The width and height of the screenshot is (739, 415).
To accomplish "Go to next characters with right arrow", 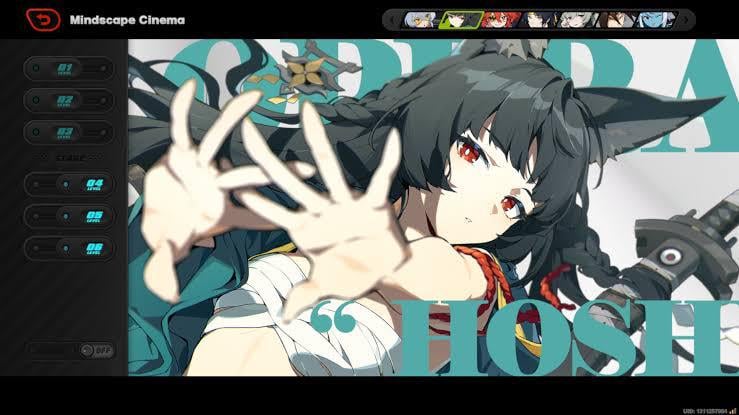I will click(686, 20).
